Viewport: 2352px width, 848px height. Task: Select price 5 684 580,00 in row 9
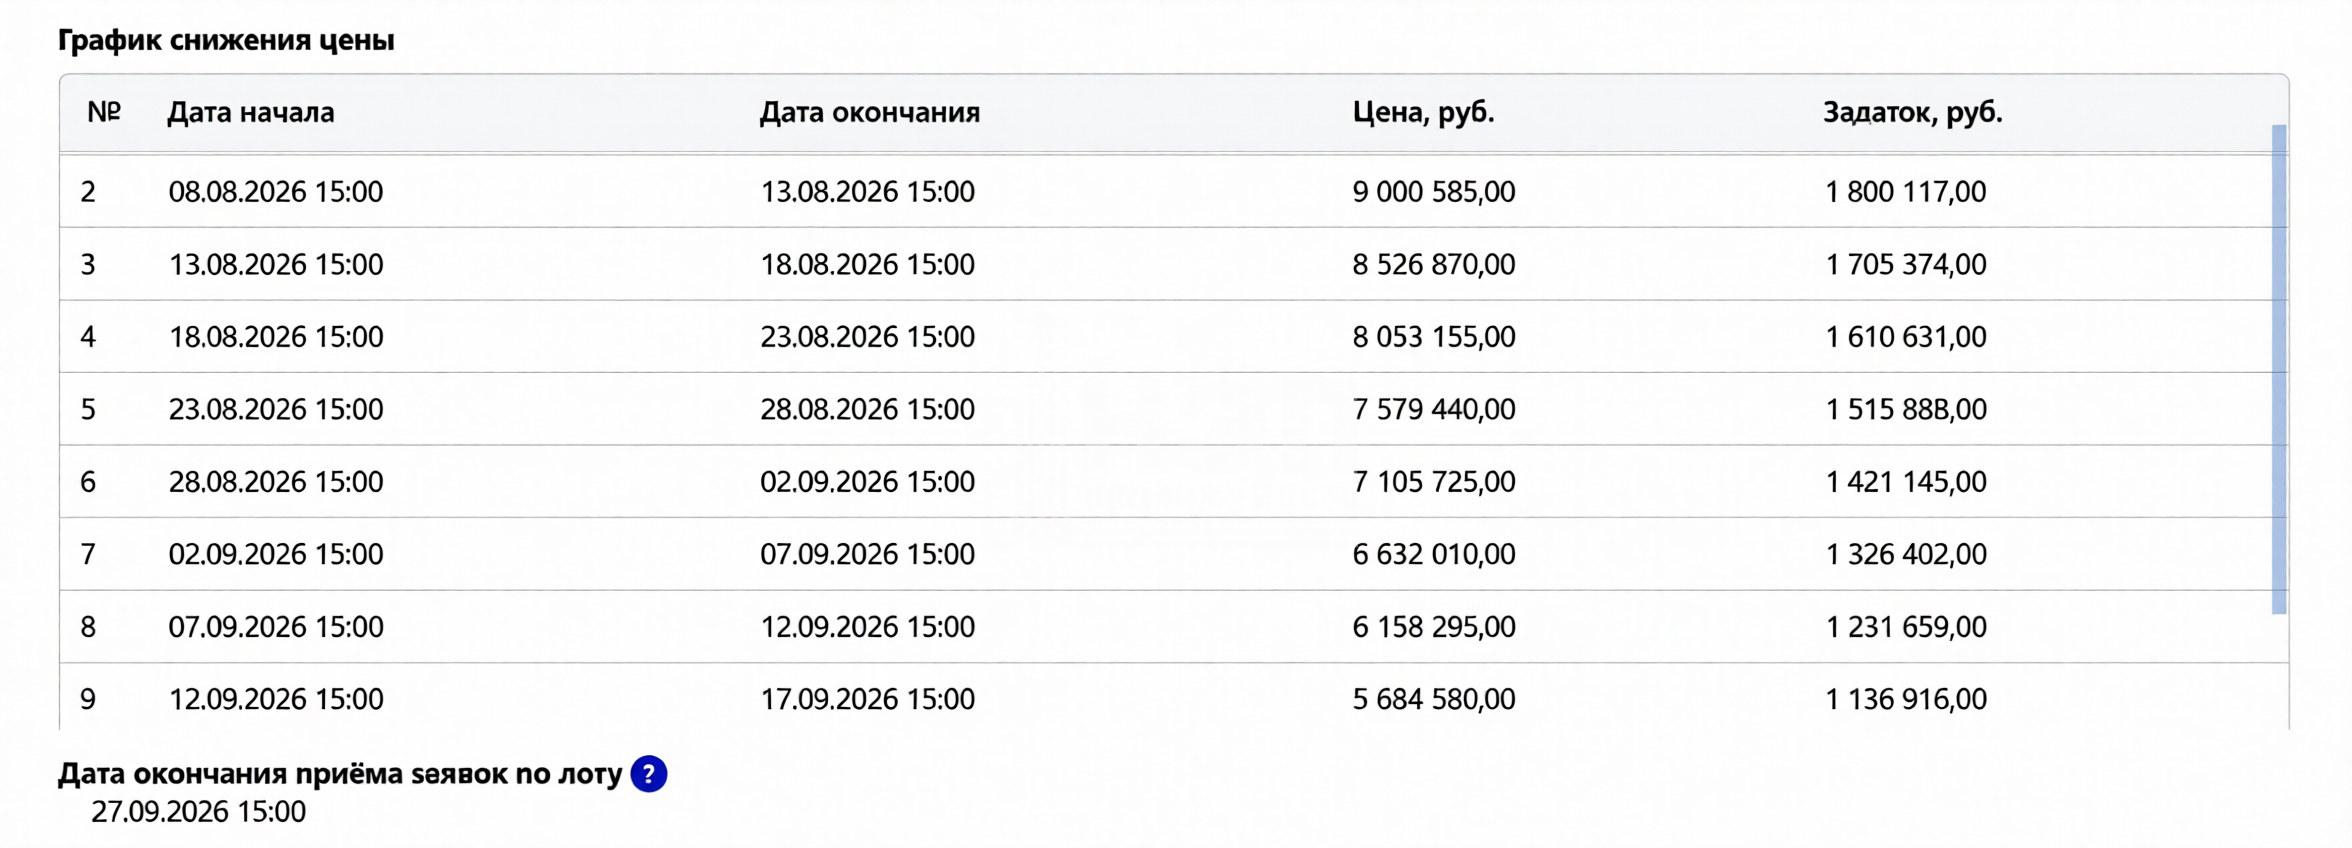(x=1434, y=699)
